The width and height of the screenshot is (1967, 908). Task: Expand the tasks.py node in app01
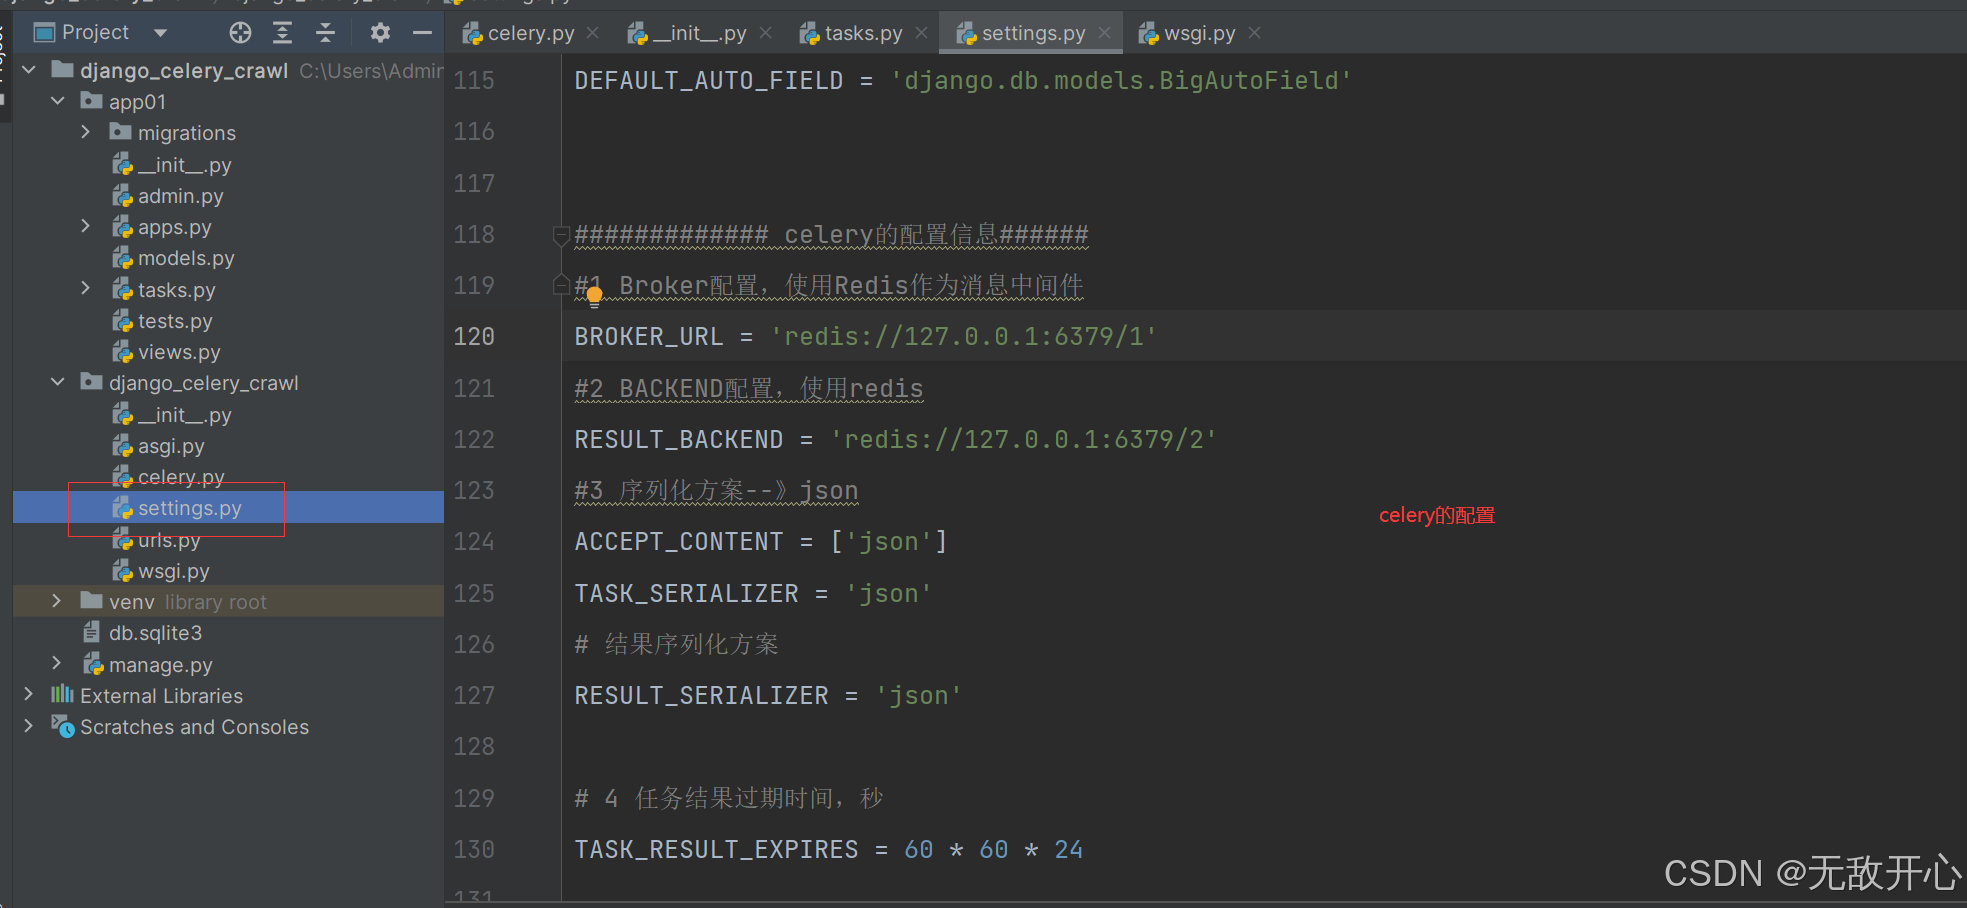tap(86, 289)
